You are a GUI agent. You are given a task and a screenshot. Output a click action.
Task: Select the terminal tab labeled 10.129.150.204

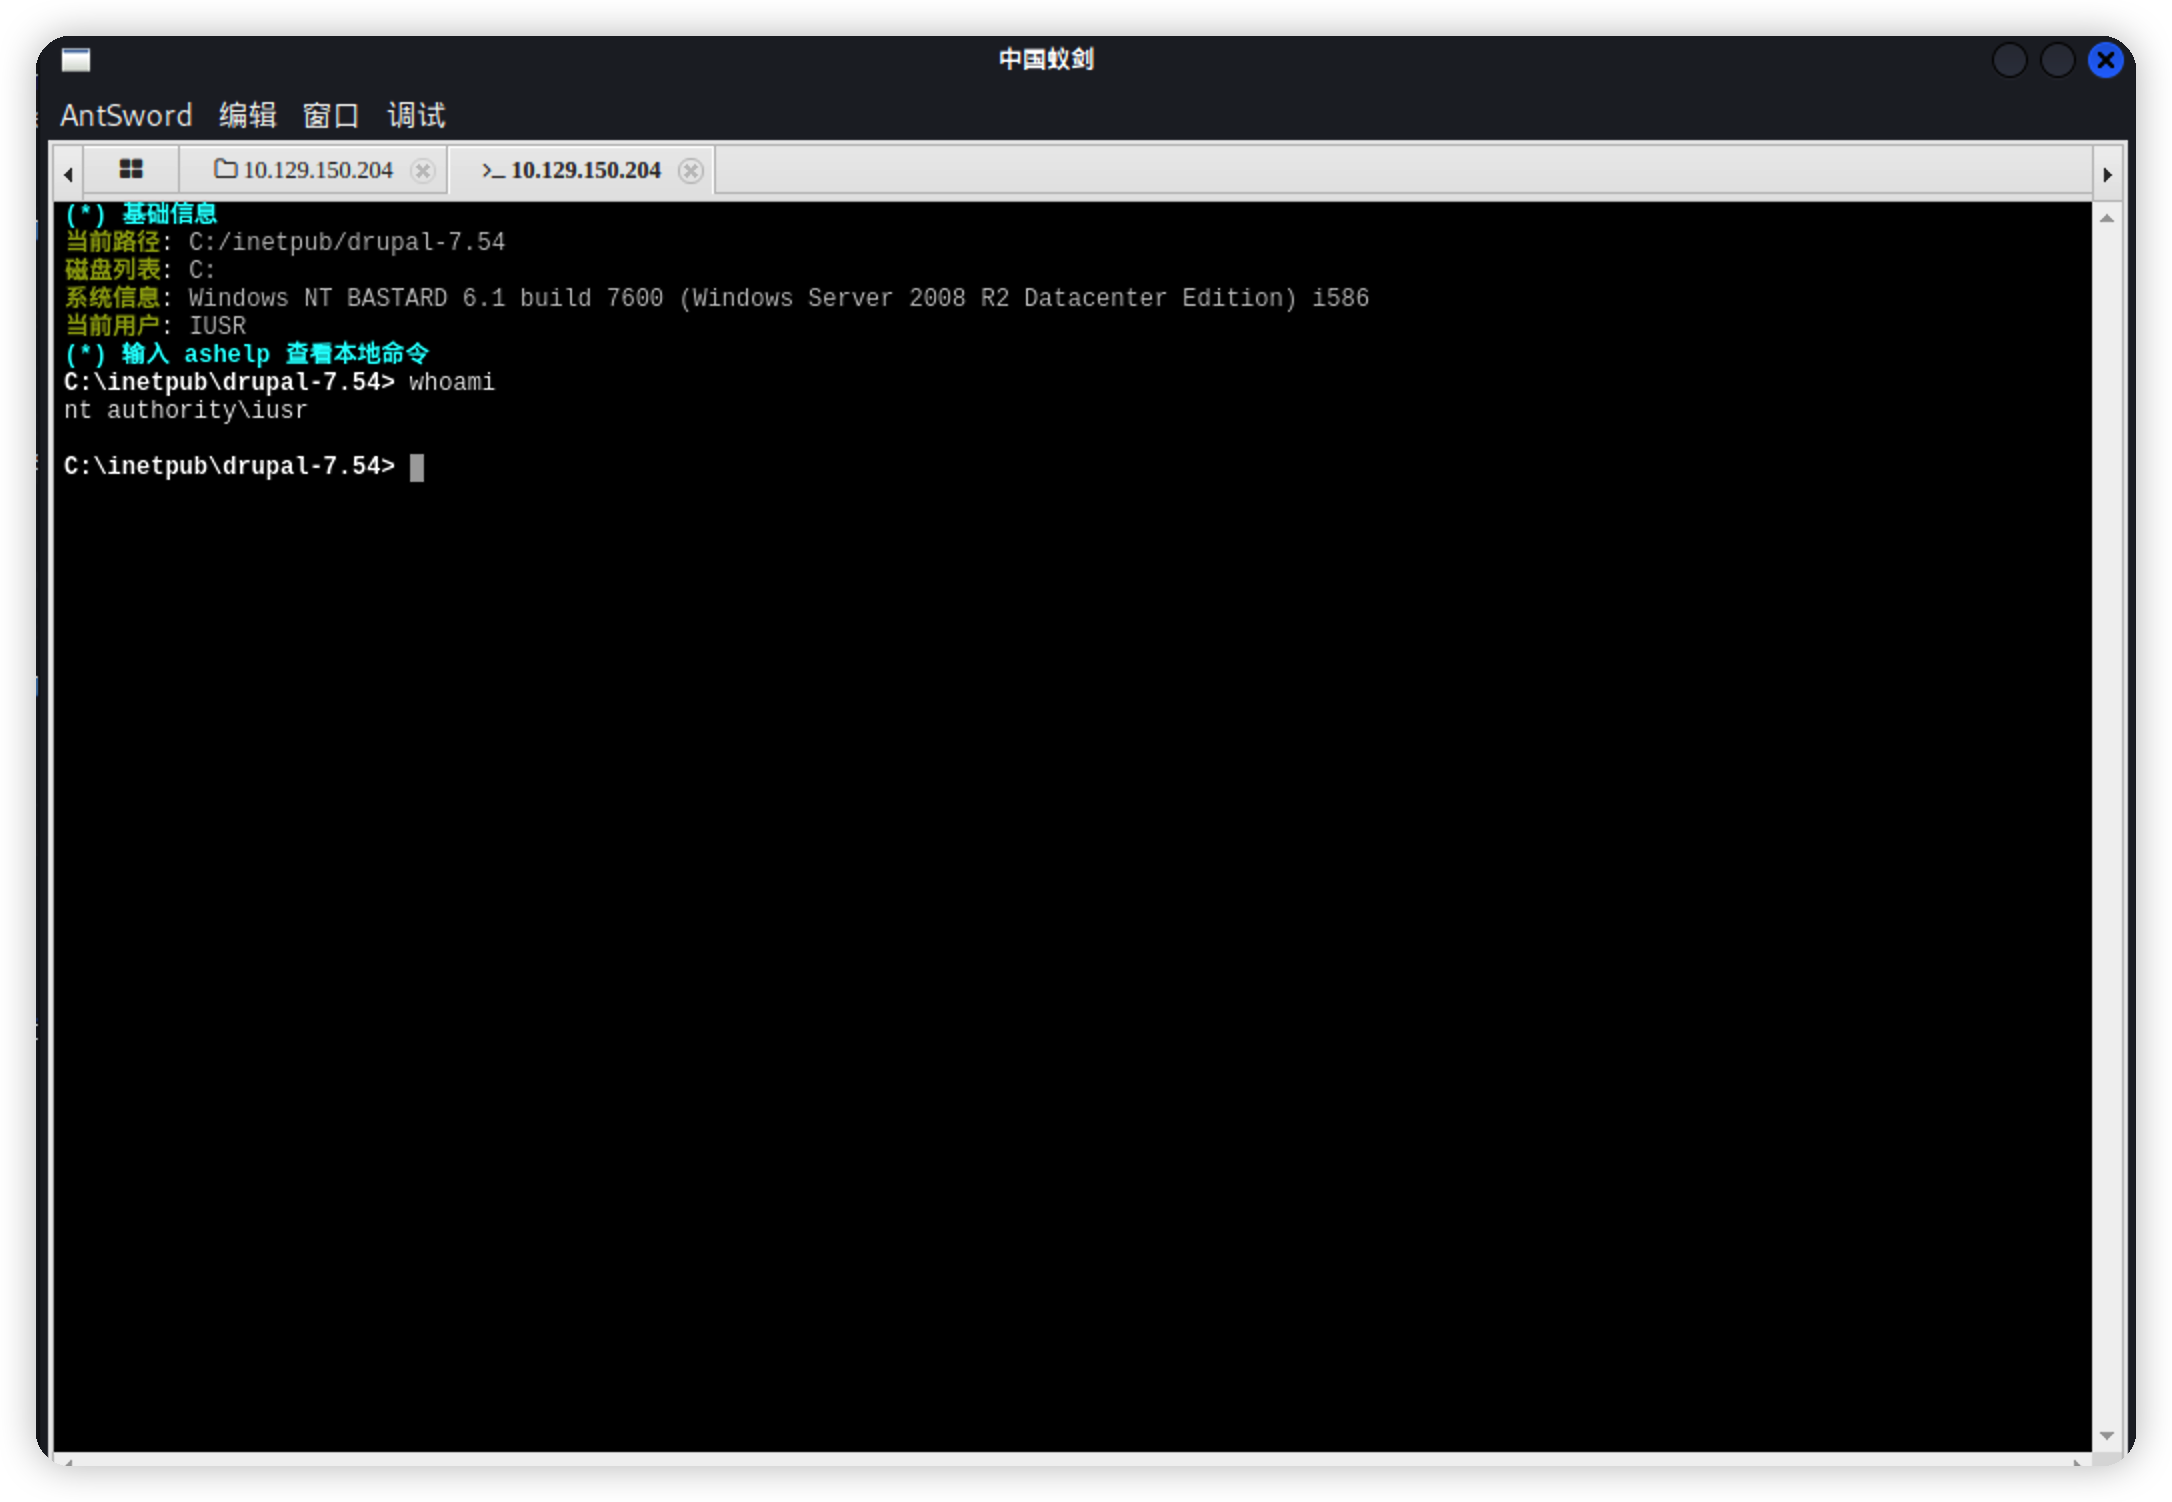click(585, 170)
